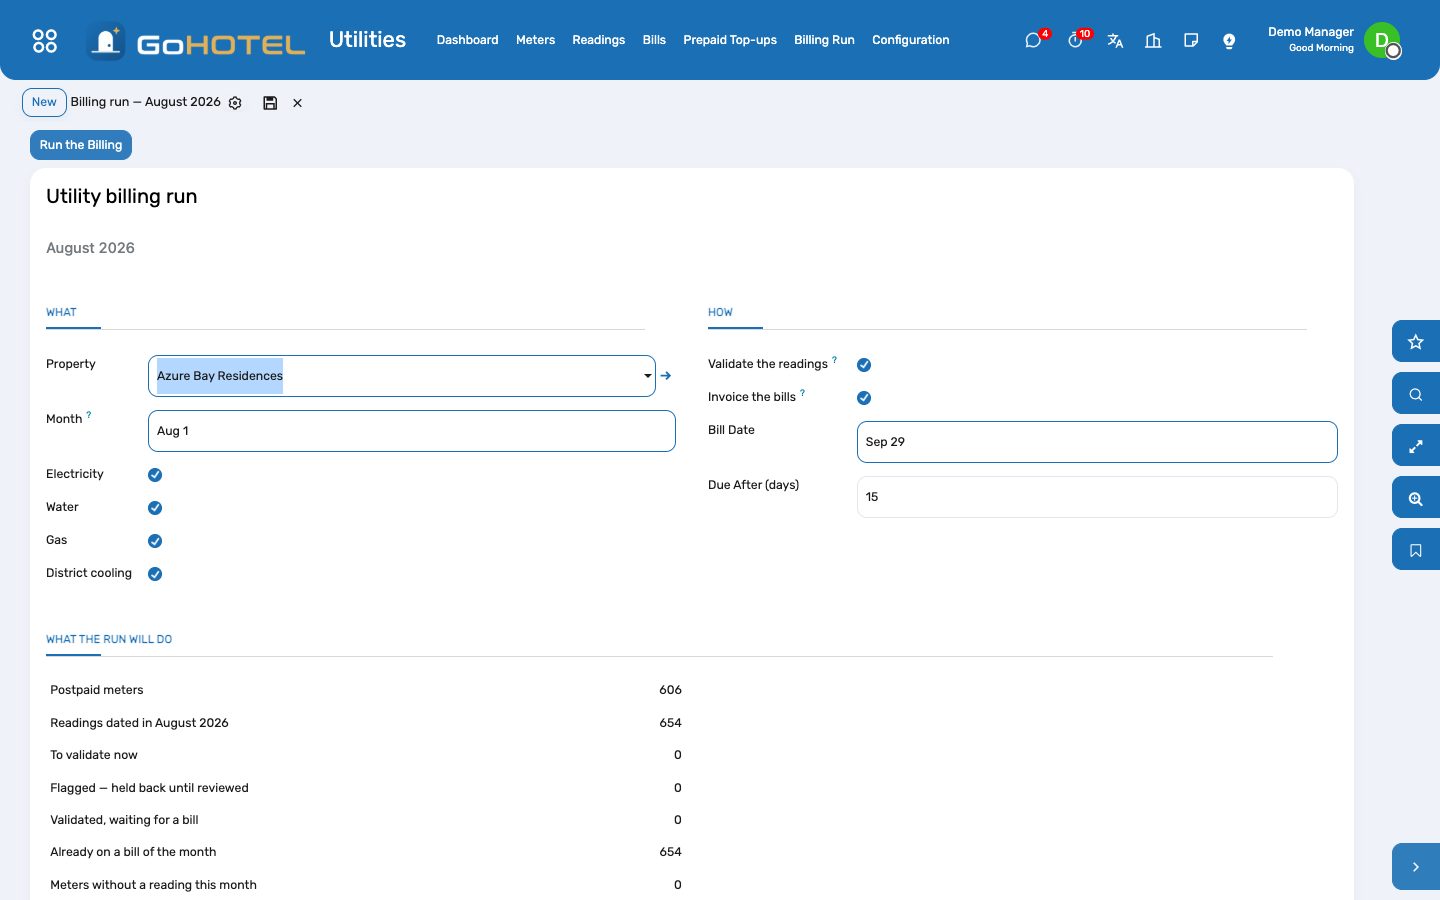
Task: Open the apps grid menu icon
Action: 45,40
